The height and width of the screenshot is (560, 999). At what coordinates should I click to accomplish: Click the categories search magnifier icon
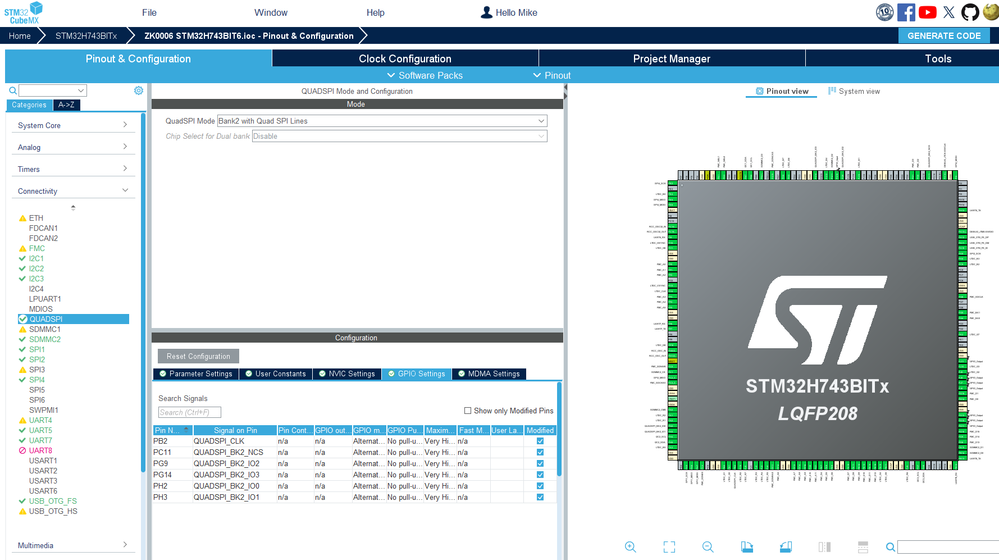(x=13, y=90)
